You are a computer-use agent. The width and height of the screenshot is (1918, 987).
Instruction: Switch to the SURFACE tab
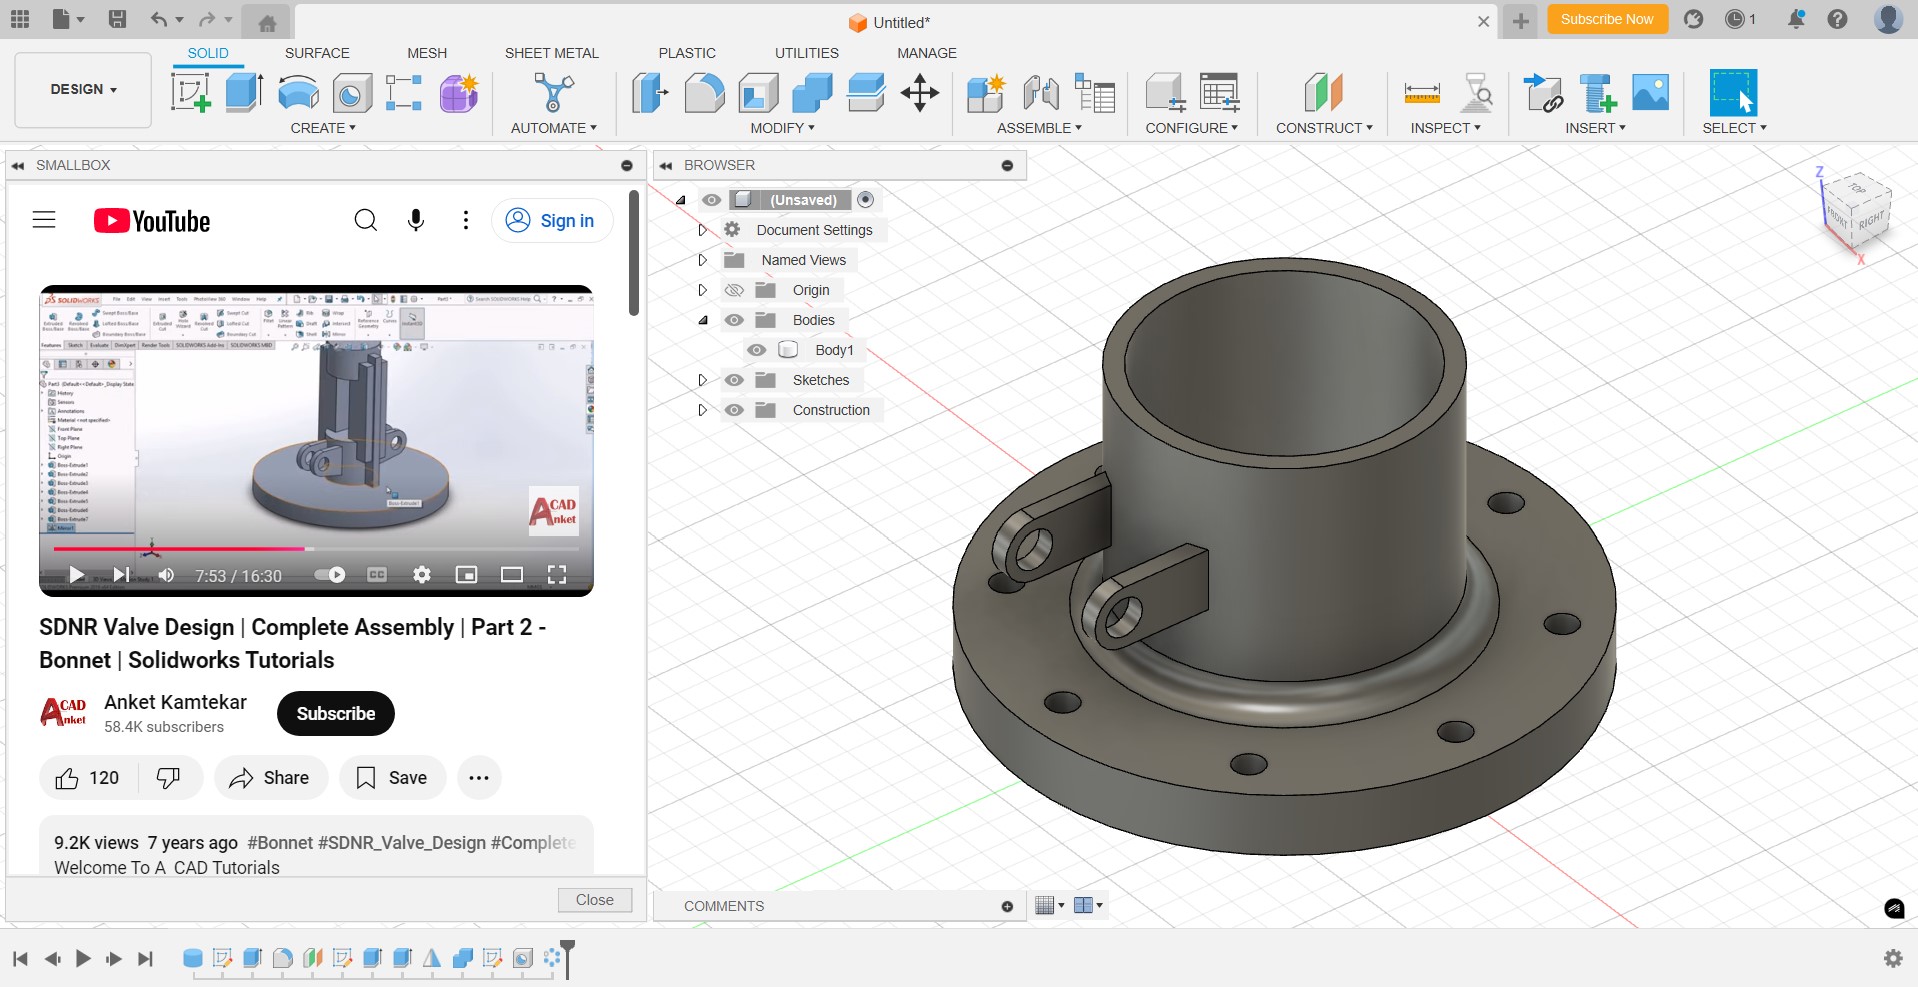click(317, 53)
